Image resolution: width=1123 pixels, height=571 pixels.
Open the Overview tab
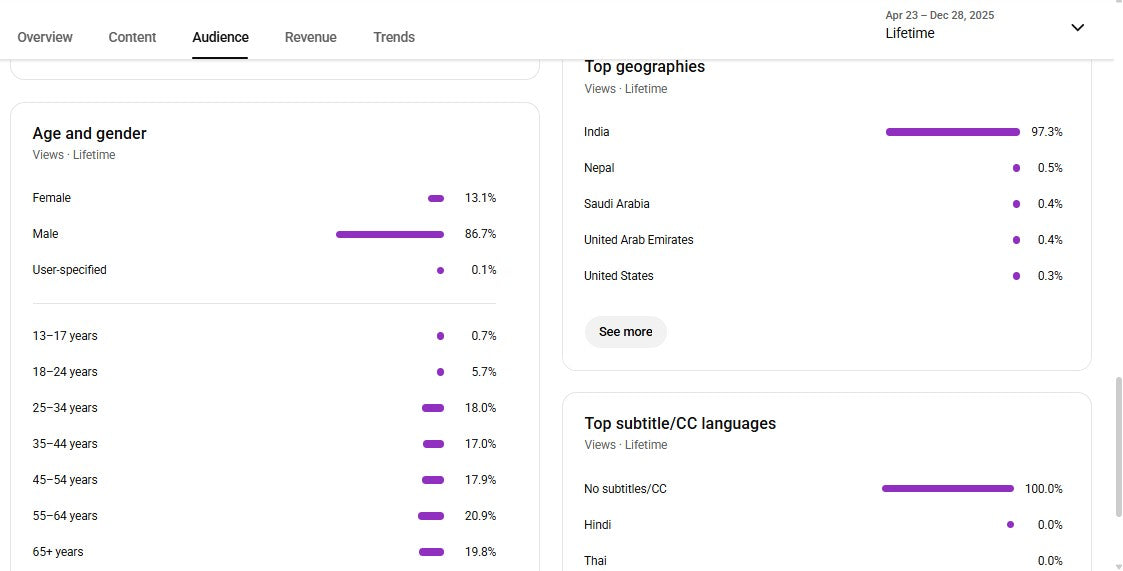45,37
